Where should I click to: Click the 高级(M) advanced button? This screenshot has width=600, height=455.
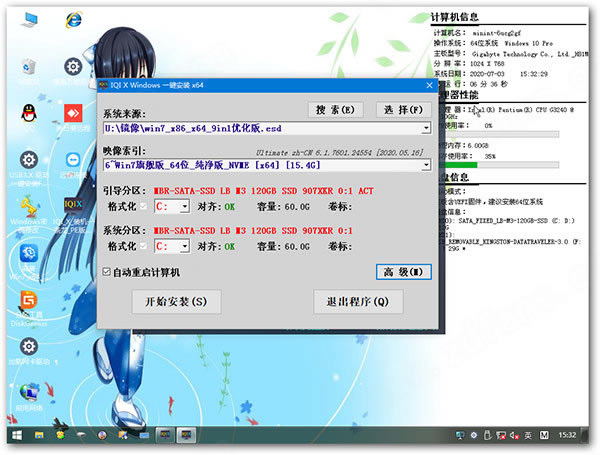click(403, 272)
